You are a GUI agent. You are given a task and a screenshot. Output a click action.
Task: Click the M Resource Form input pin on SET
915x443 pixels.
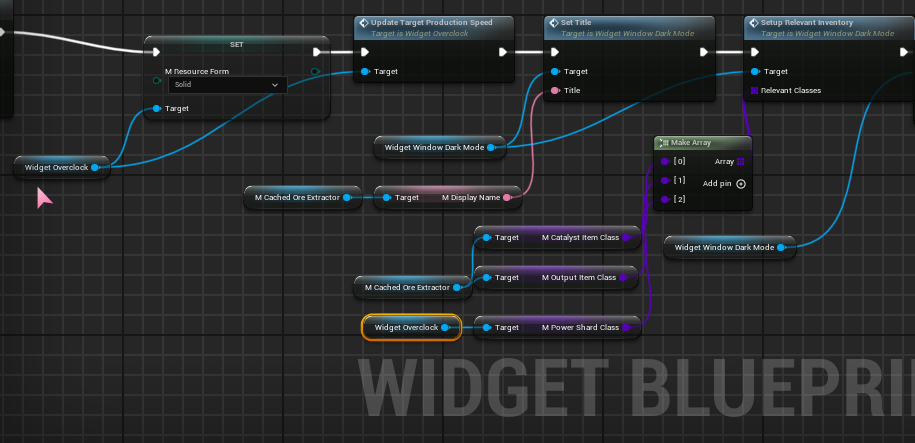[156, 80]
